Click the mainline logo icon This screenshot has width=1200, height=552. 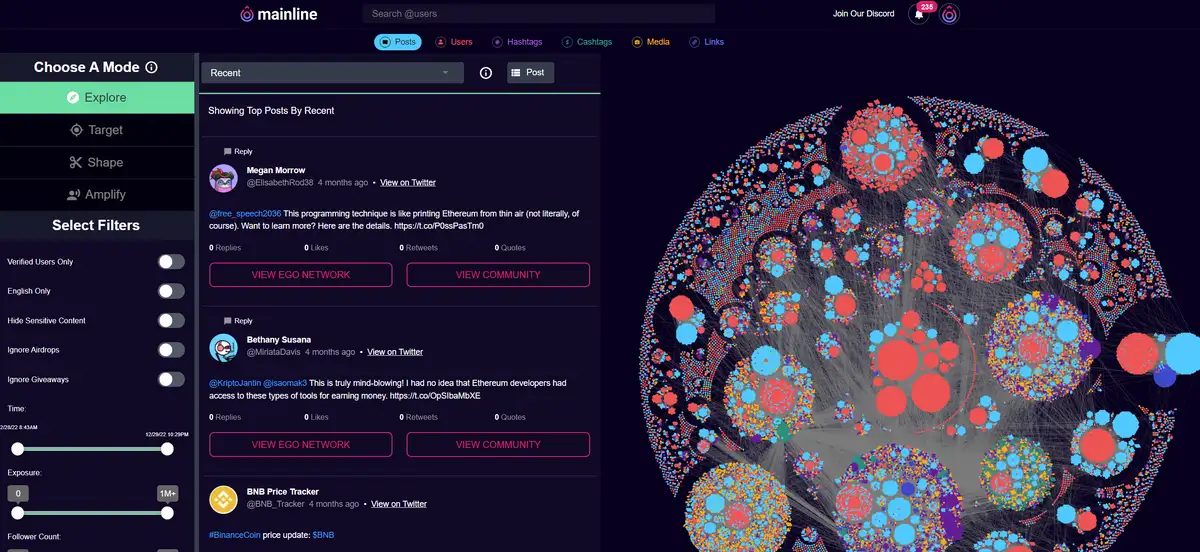pos(247,14)
